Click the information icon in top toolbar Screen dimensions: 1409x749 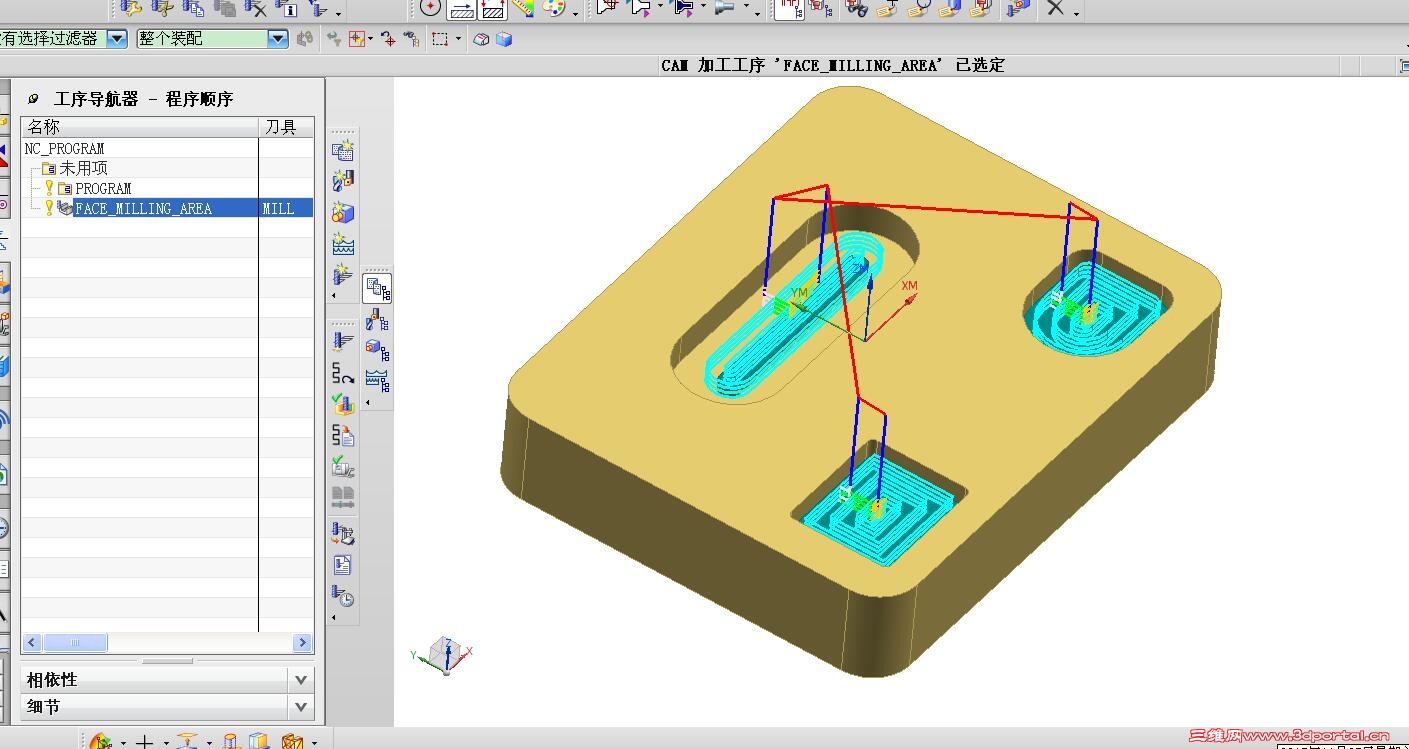point(286,9)
